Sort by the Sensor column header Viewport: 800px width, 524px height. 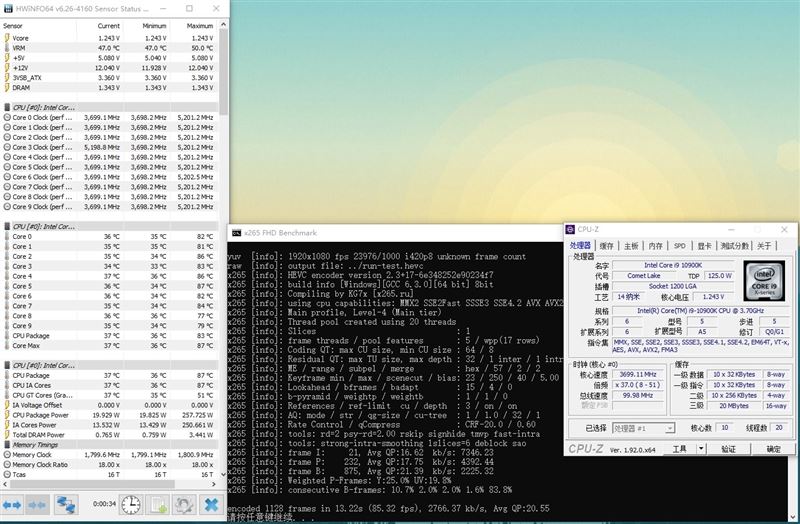39,26
